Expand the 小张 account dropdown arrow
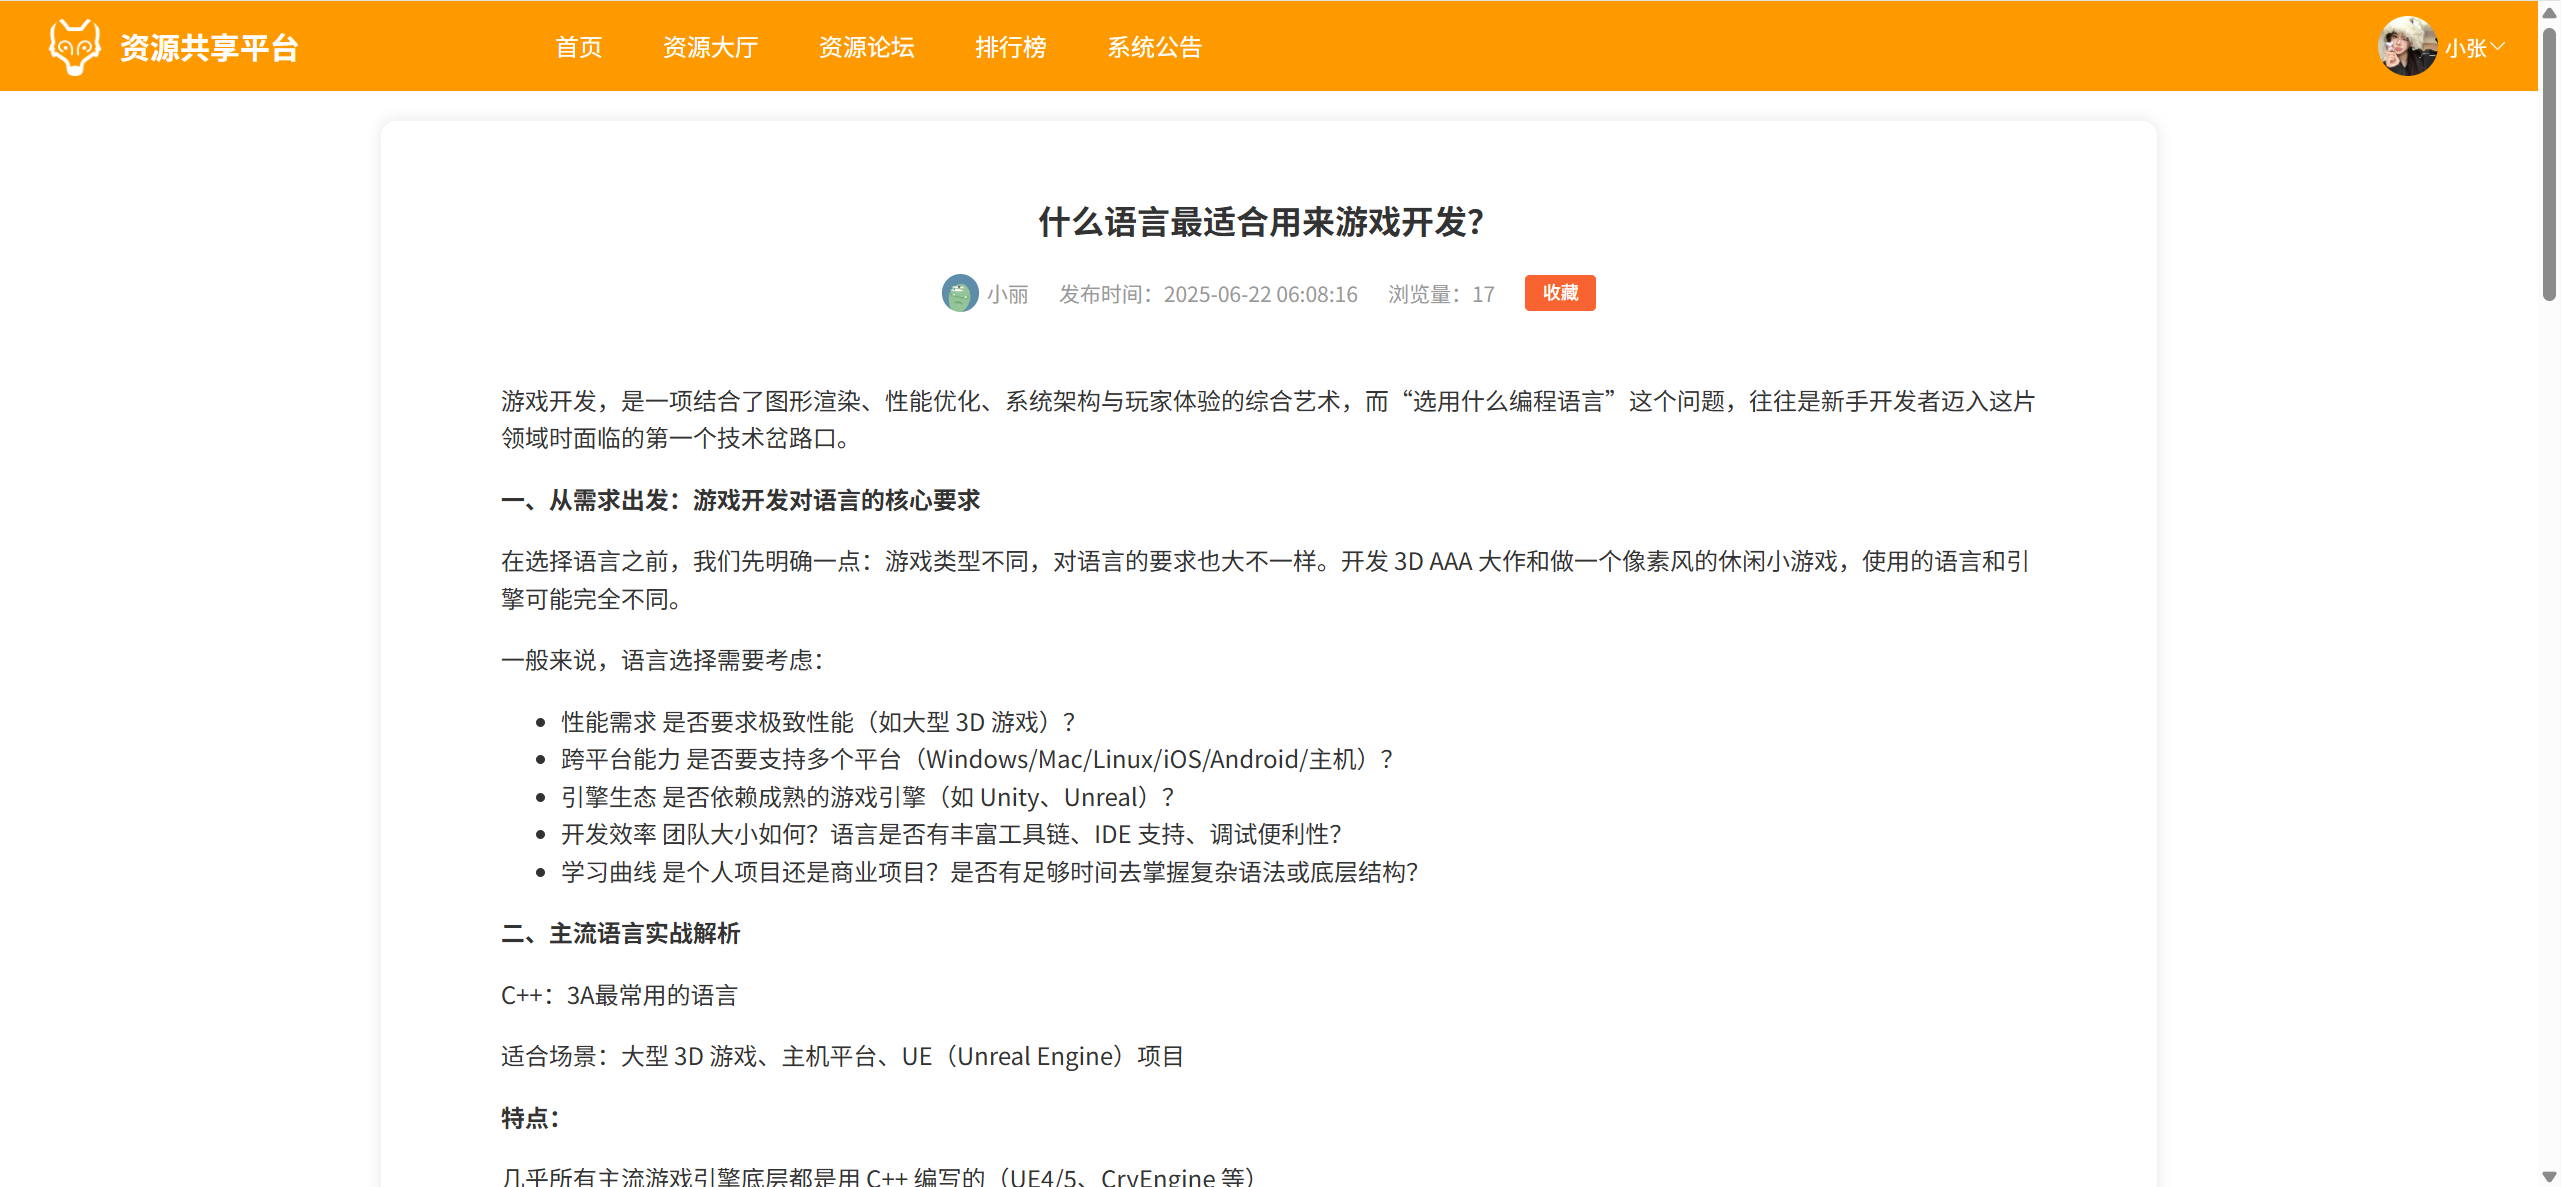The image size is (2561, 1187). click(x=2498, y=47)
